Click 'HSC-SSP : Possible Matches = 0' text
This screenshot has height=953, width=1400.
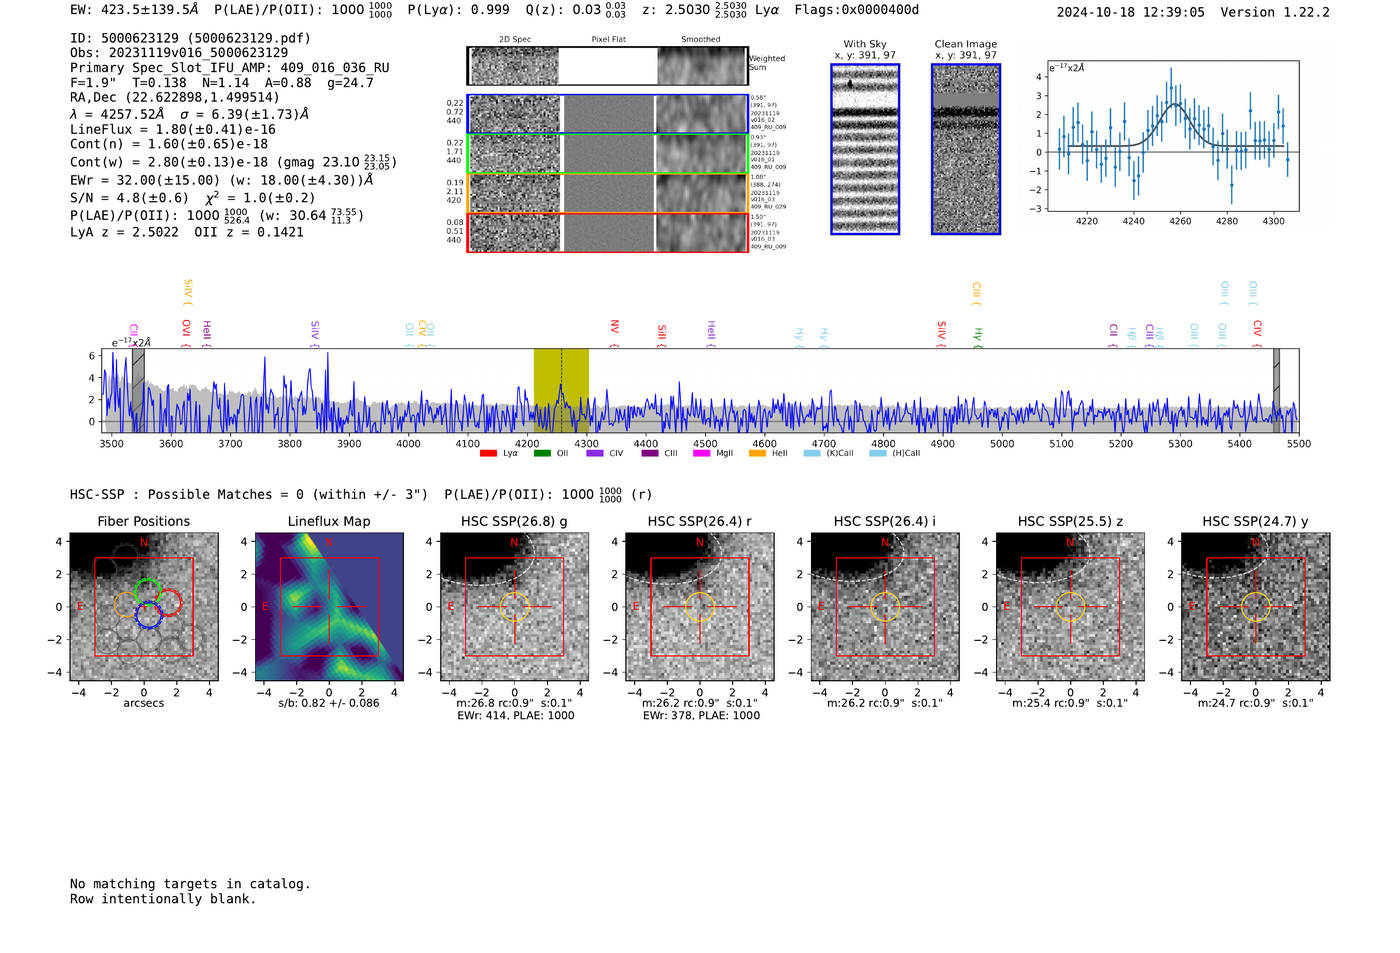coord(187,494)
